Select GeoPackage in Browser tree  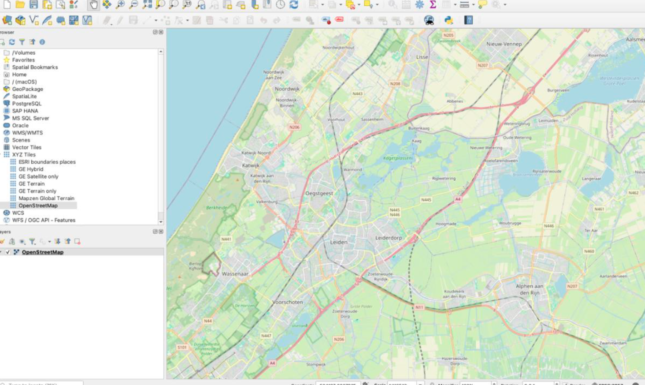click(28, 89)
